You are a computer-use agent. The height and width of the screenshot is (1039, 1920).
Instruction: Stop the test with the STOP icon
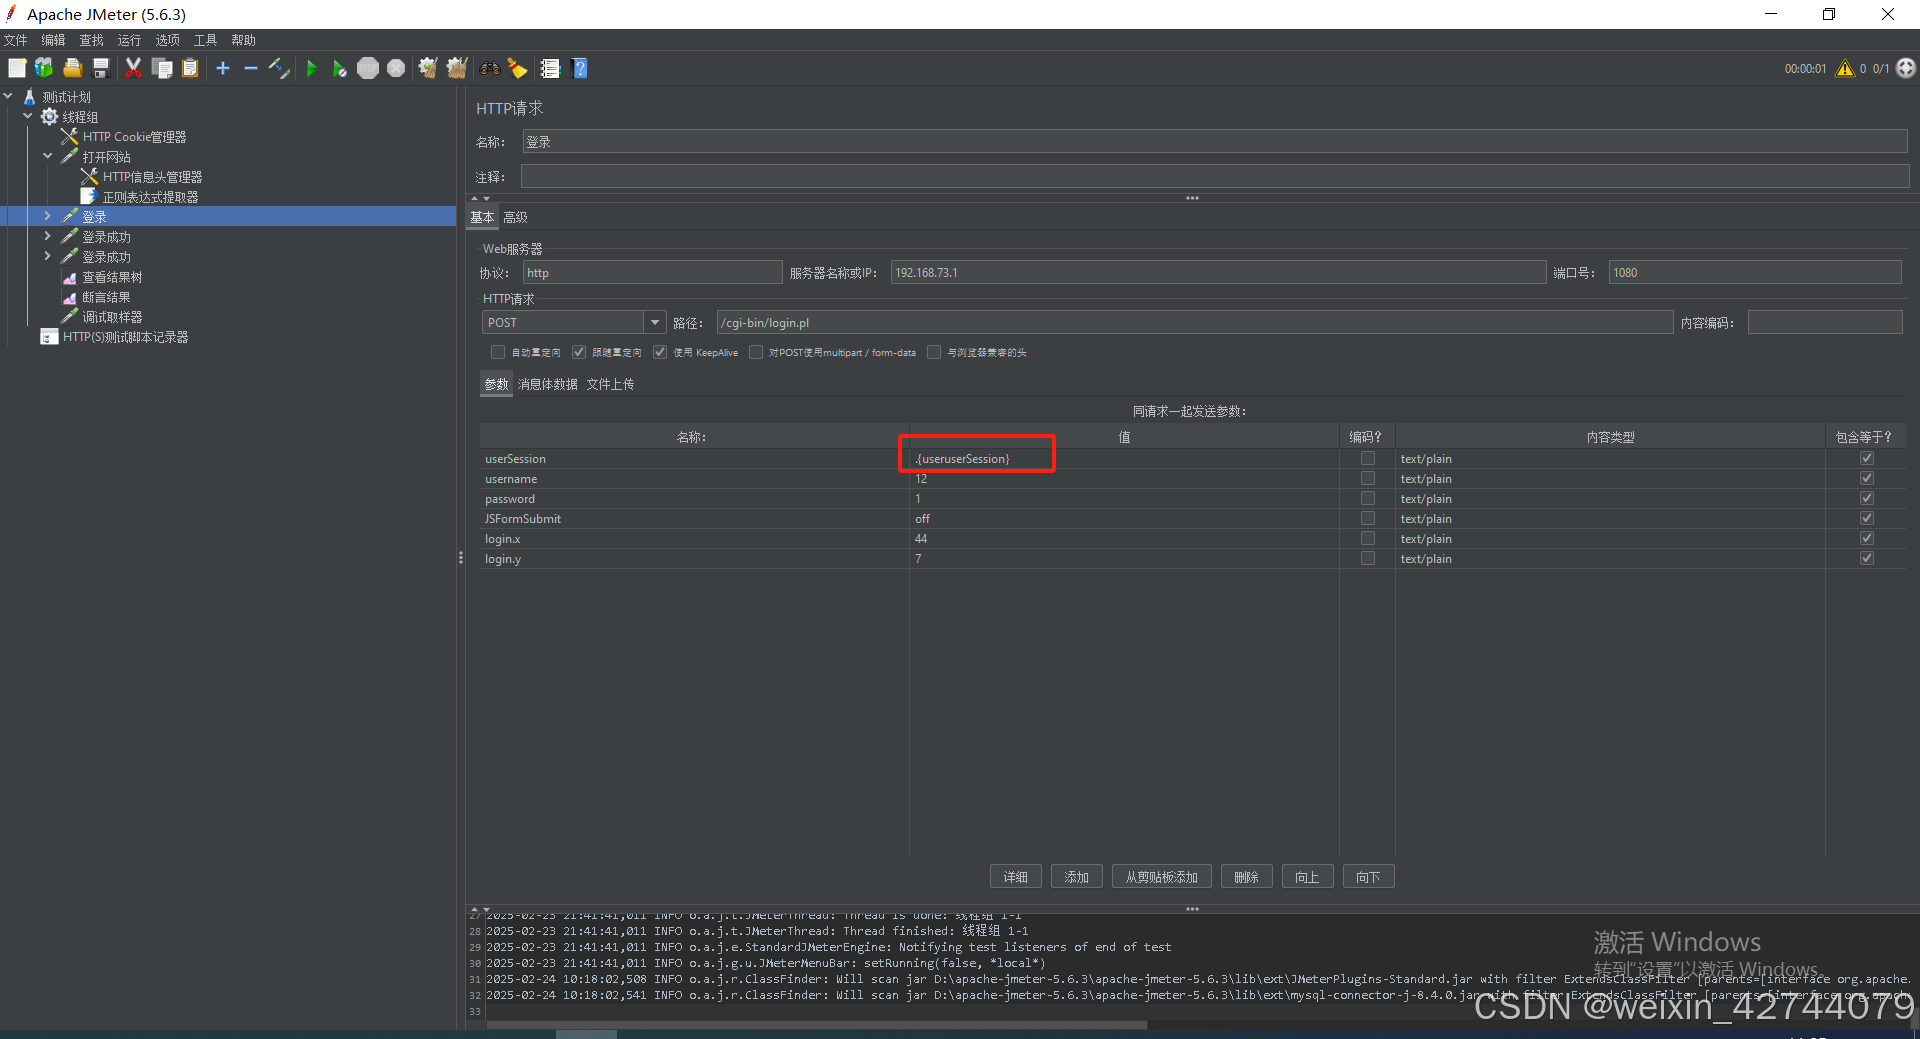(x=368, y=68)
